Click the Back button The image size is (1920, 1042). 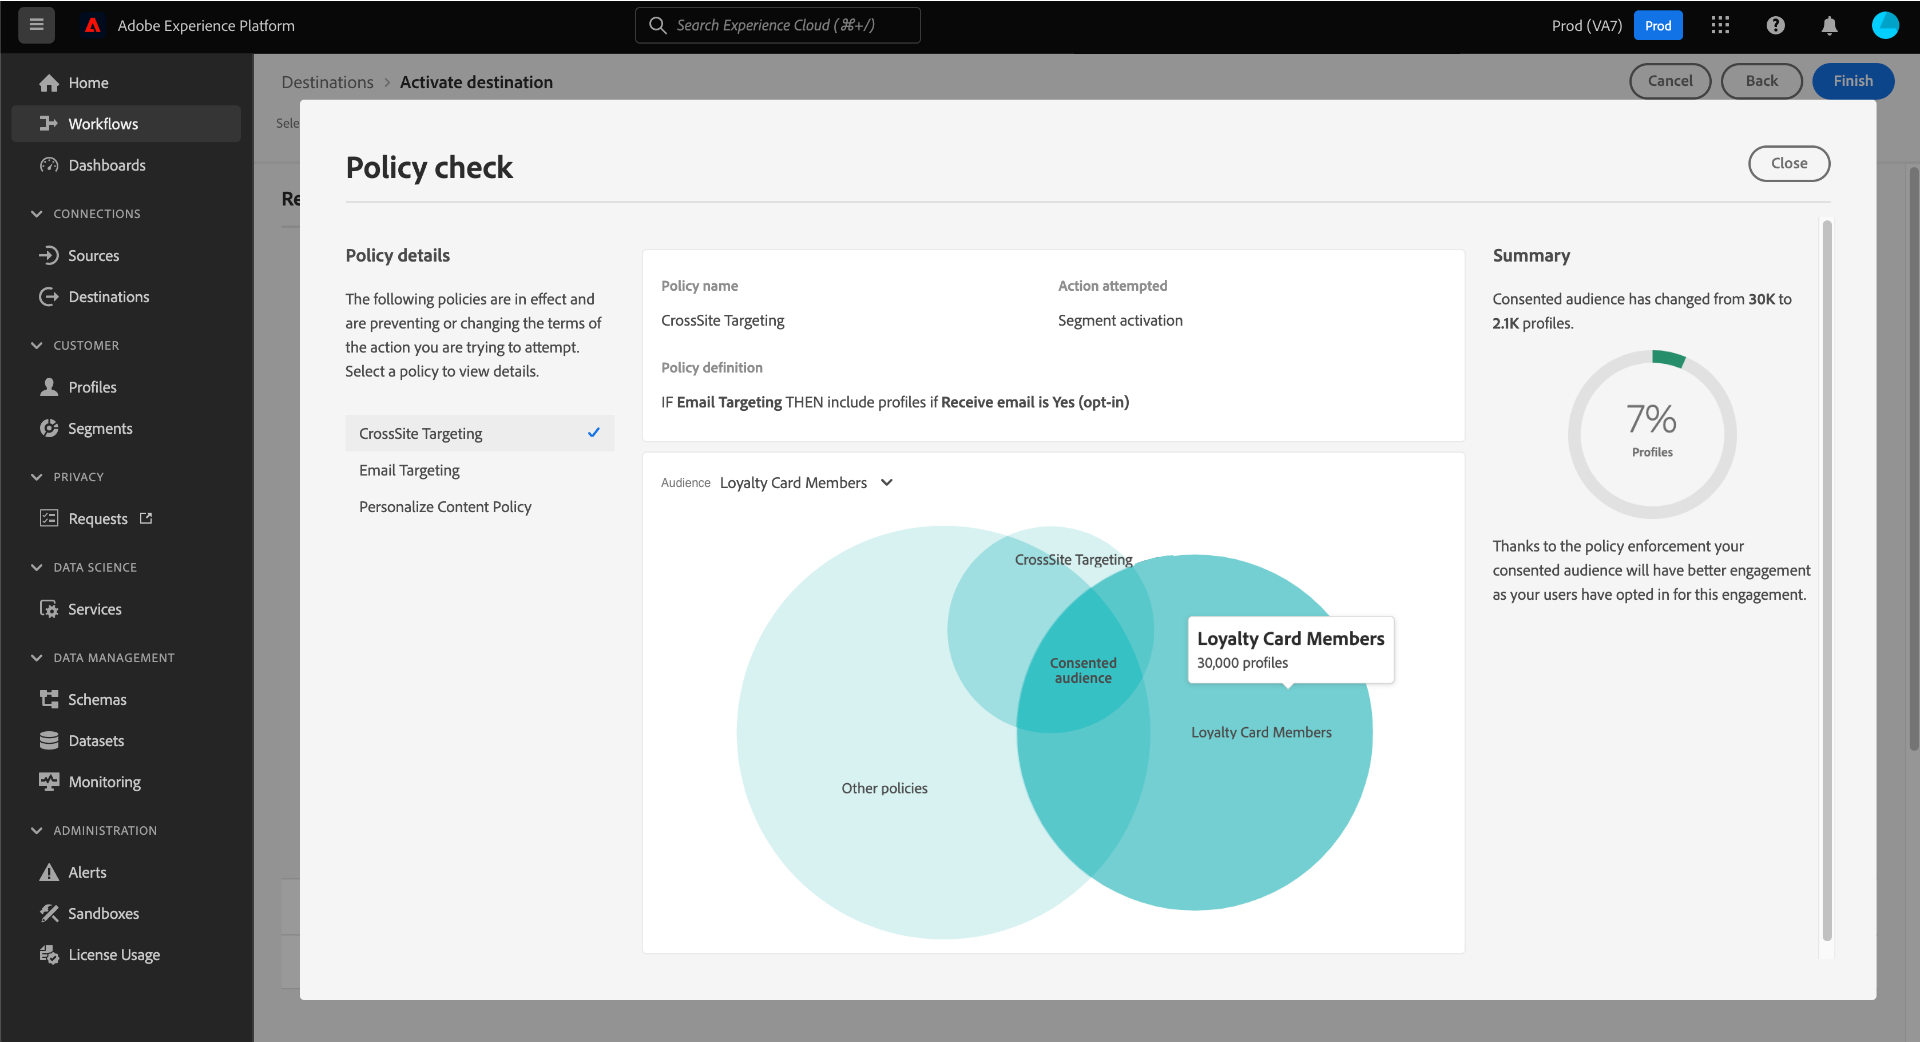[x=1762, y=81]
